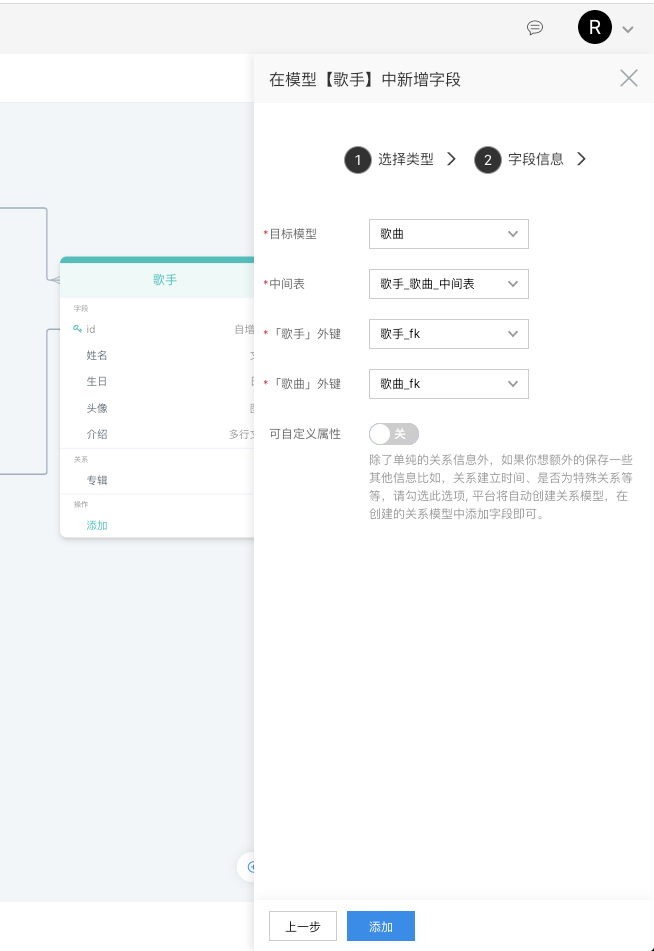
Task: Expand the 「歌手」外键 dropdown
Action: (x=448, y=334)
